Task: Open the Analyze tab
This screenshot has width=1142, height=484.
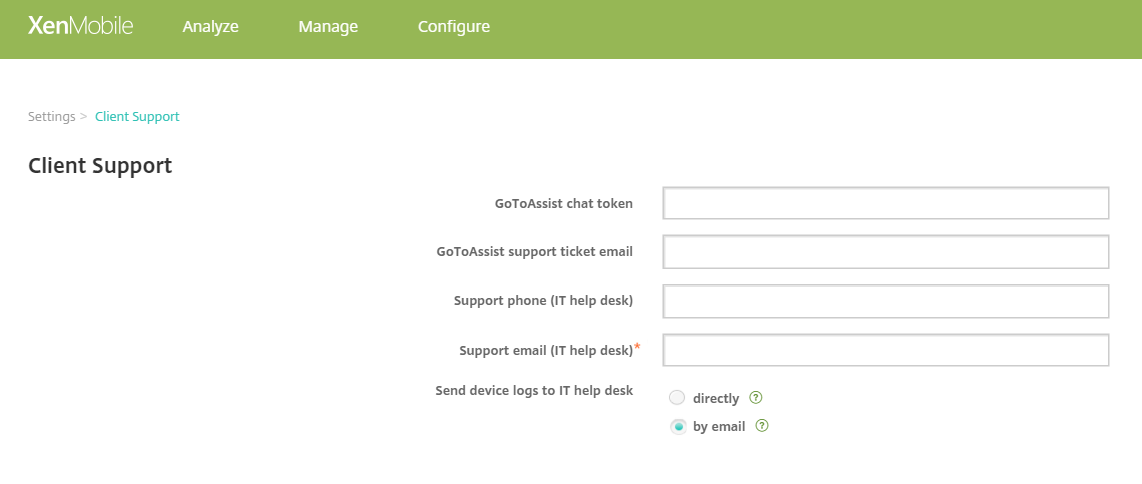Action: point(210,27)
